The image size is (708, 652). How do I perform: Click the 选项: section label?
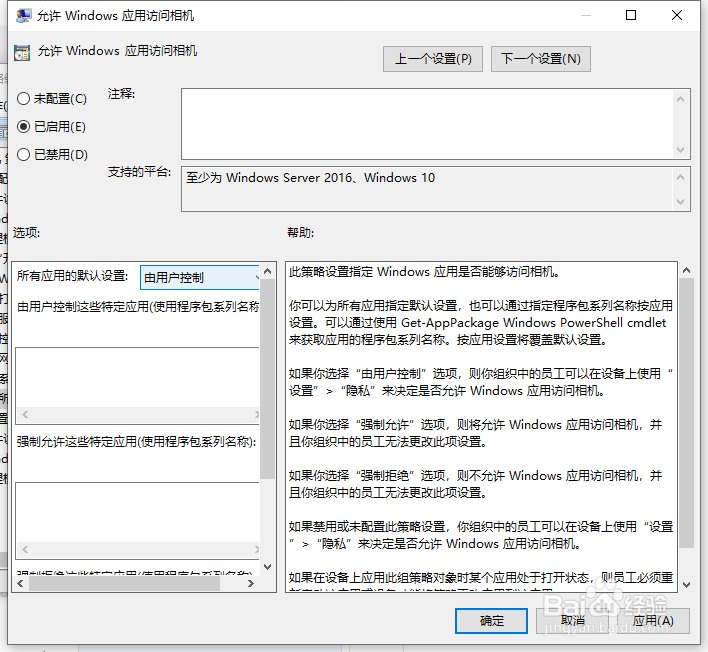point(26,233)
